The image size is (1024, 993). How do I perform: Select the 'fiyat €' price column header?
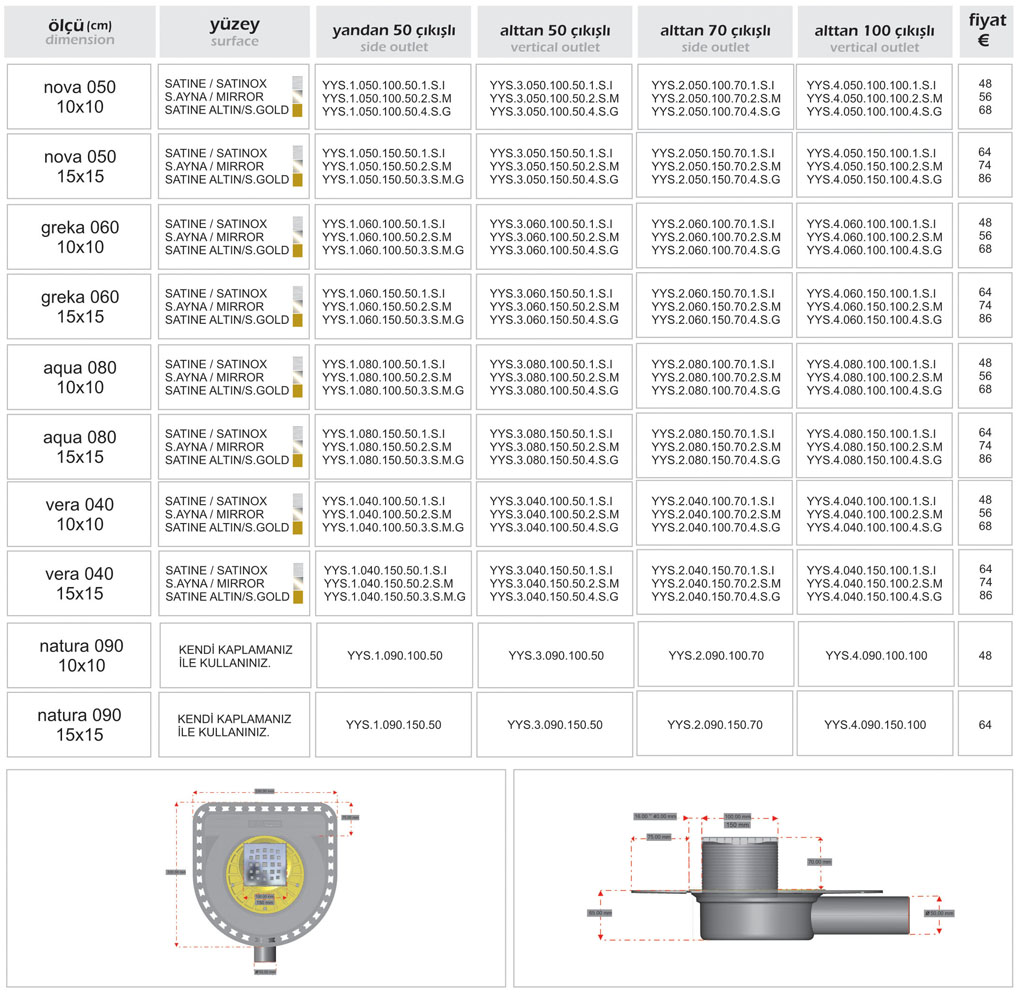986,31
